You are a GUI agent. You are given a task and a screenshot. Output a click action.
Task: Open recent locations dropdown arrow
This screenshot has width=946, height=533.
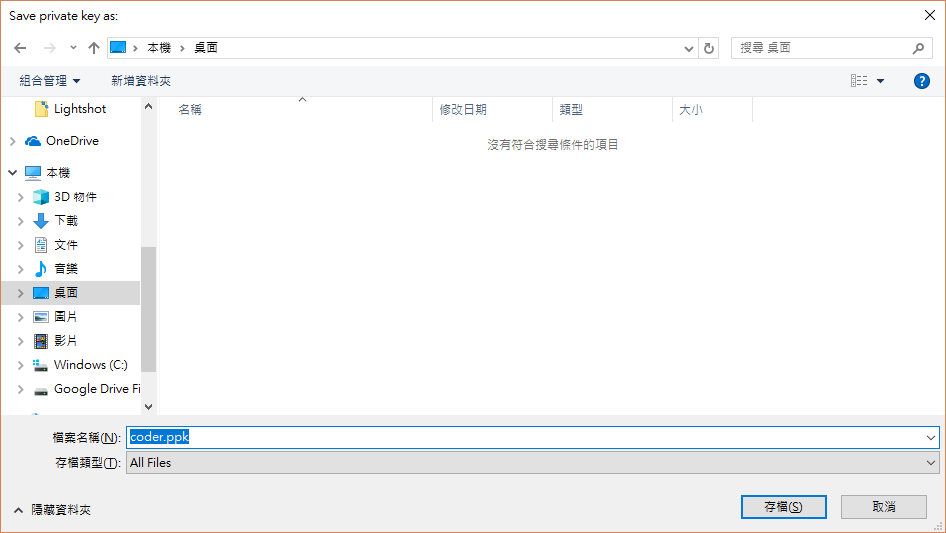(x=73, y=48)
